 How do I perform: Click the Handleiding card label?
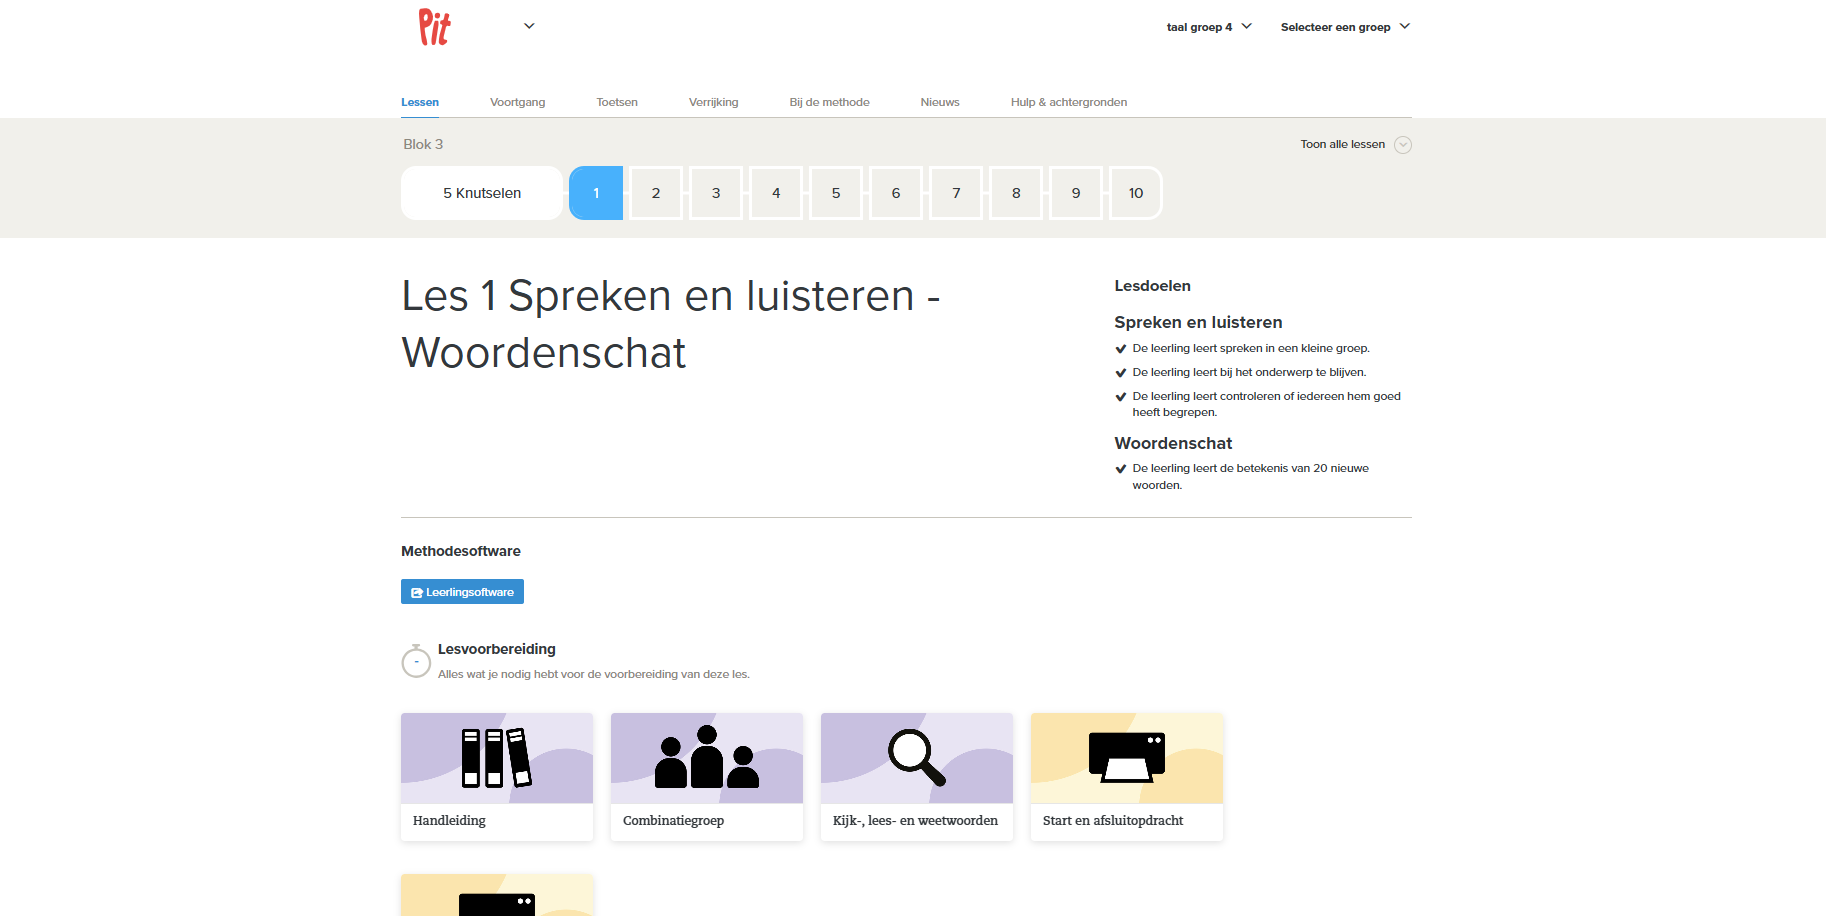coord(449,820)
